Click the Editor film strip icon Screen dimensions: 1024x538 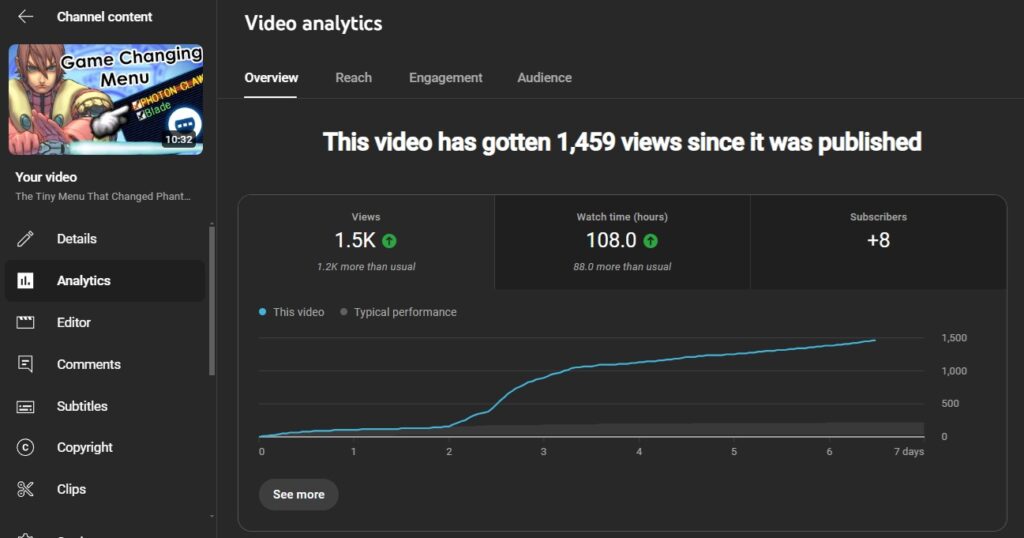[x=26, y=323]
